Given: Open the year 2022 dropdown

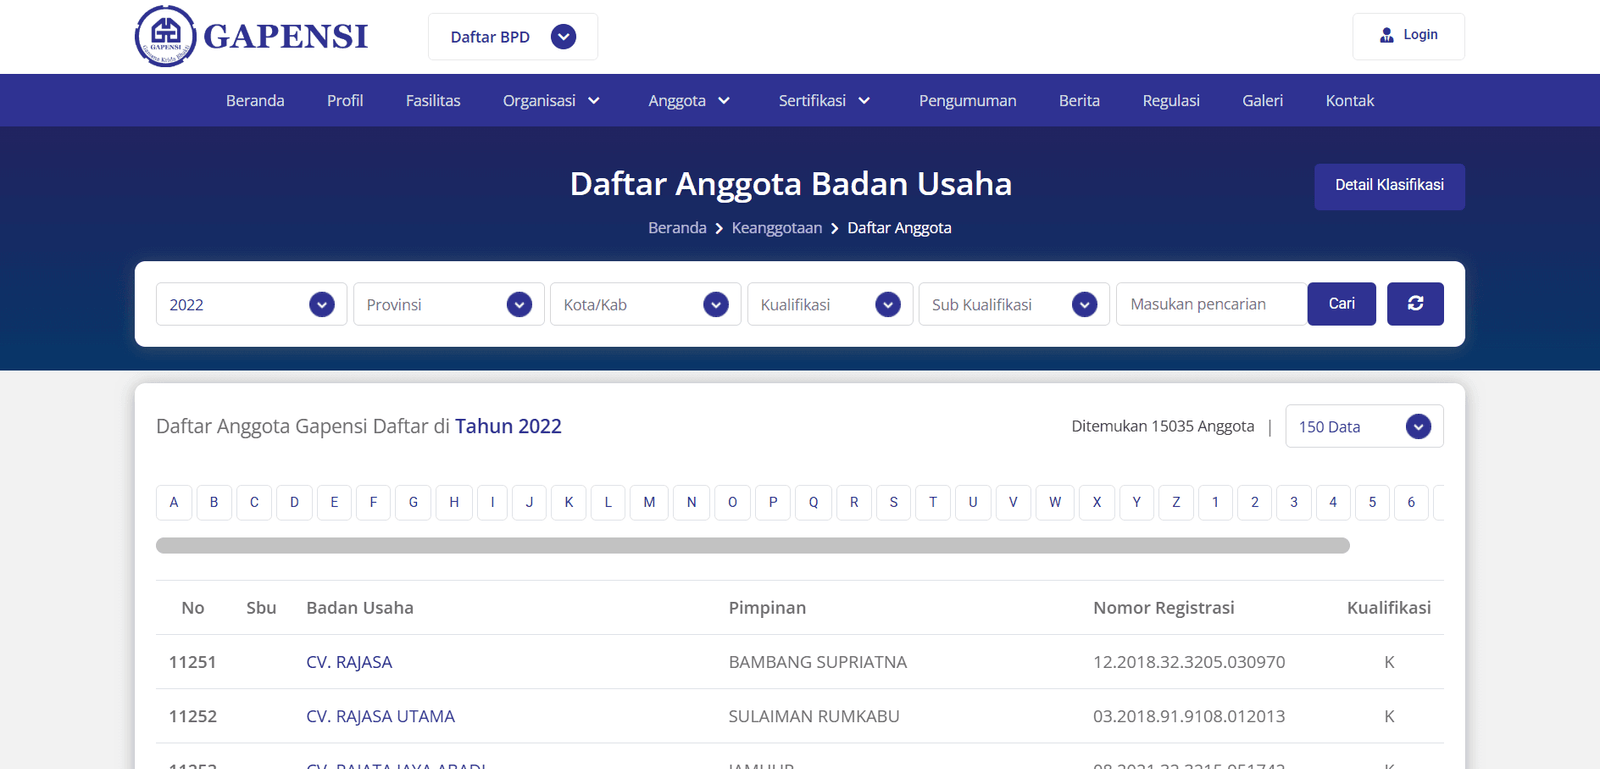Looking at the screenshot, I should click(251, 304).
